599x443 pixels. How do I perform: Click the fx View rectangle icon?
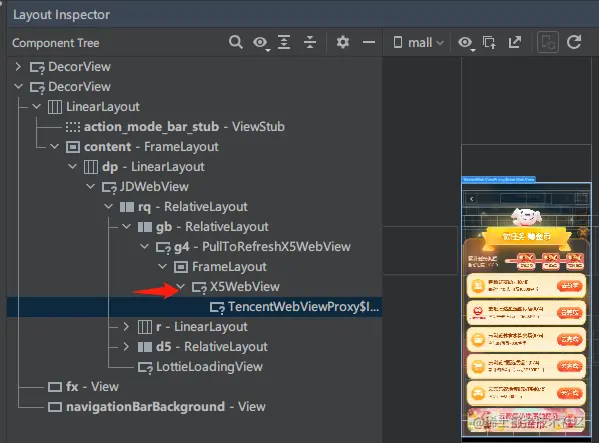55,387
